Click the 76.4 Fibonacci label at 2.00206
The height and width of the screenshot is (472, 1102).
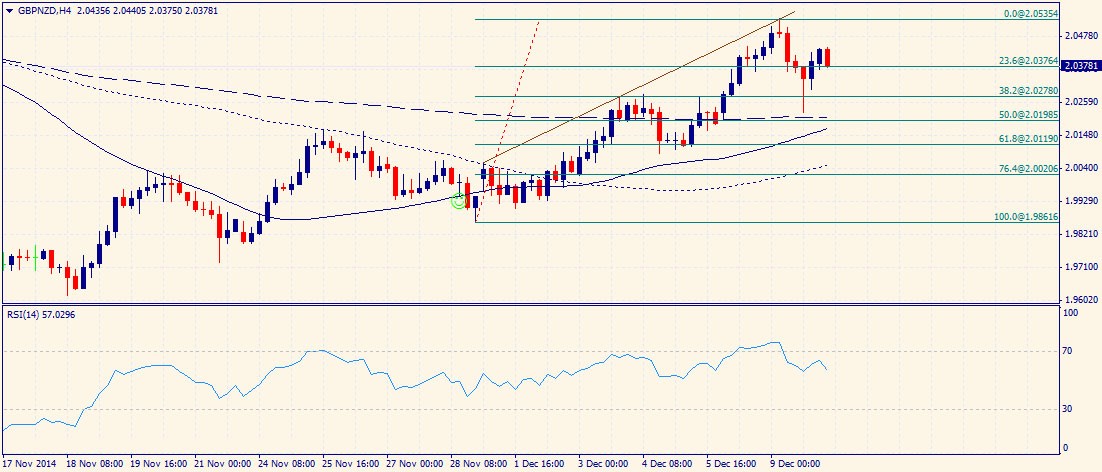tap(1028, 169)
